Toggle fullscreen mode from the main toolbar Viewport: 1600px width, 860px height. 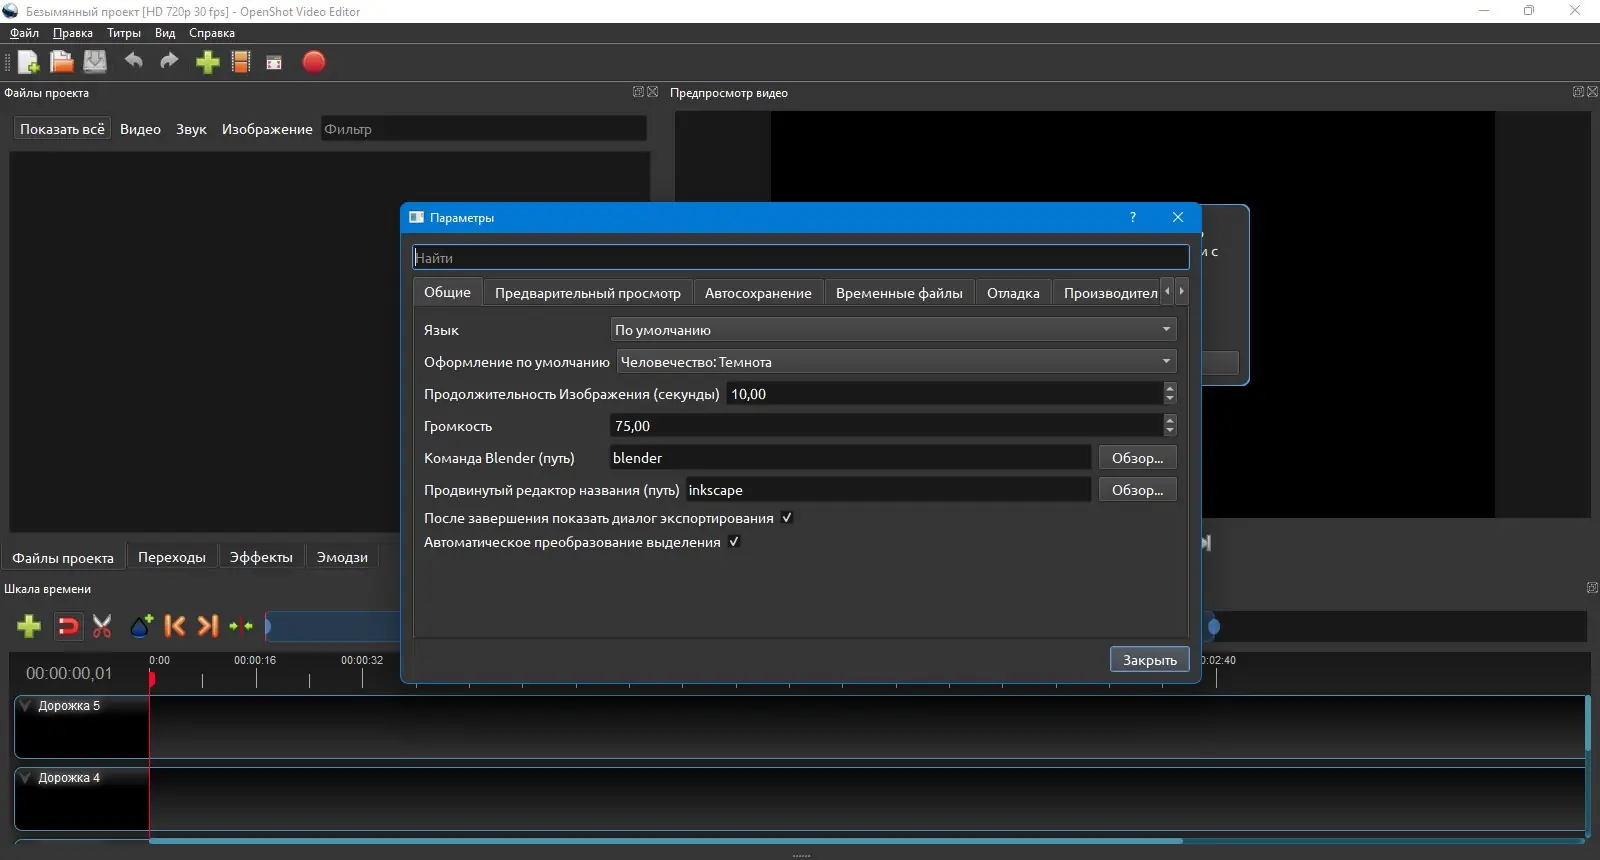point(274,63)
